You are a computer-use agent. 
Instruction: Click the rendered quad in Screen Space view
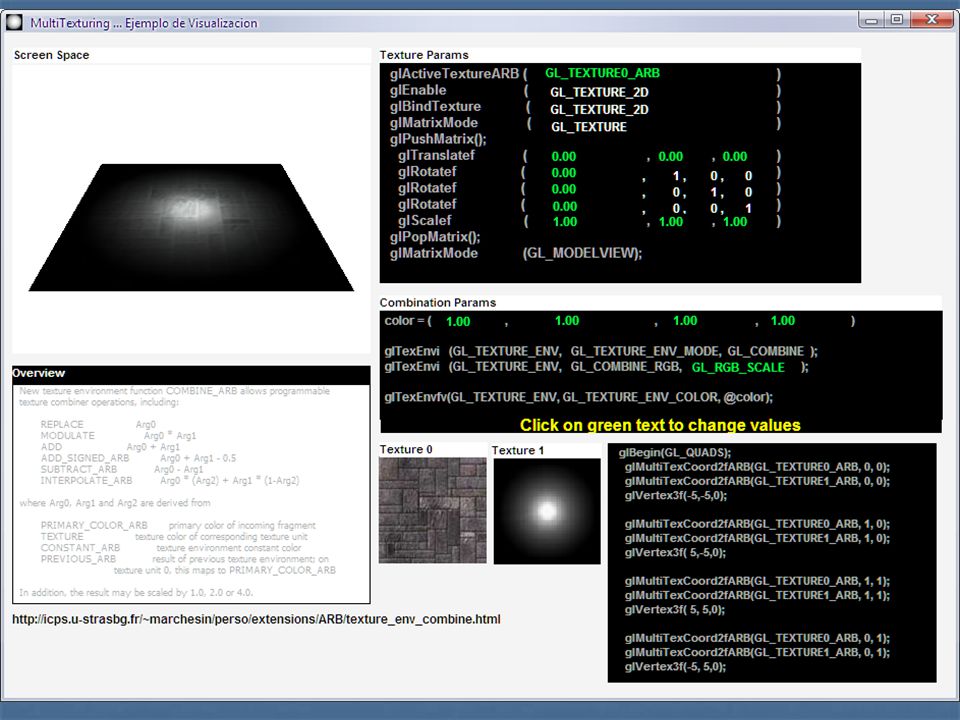191,228
